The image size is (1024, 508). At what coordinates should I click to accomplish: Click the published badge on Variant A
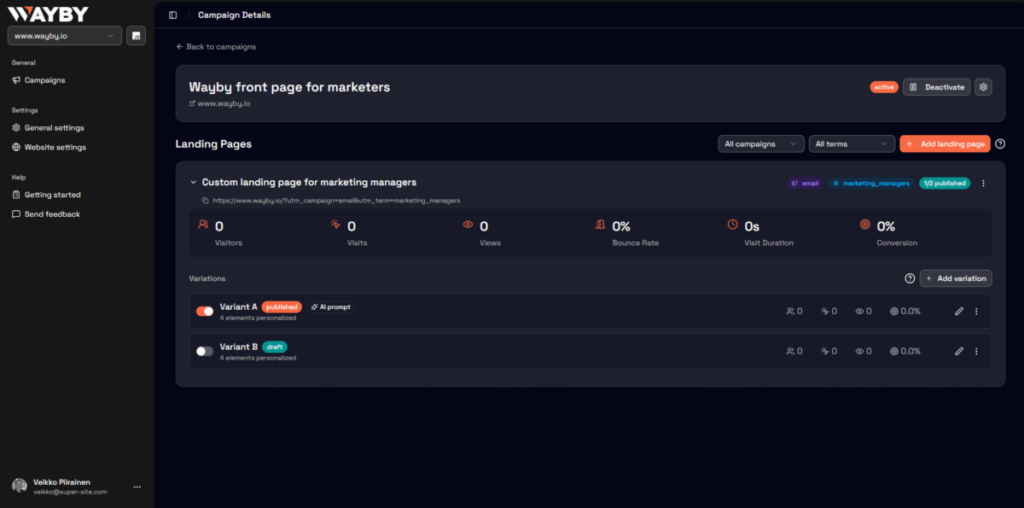[282, 307]
